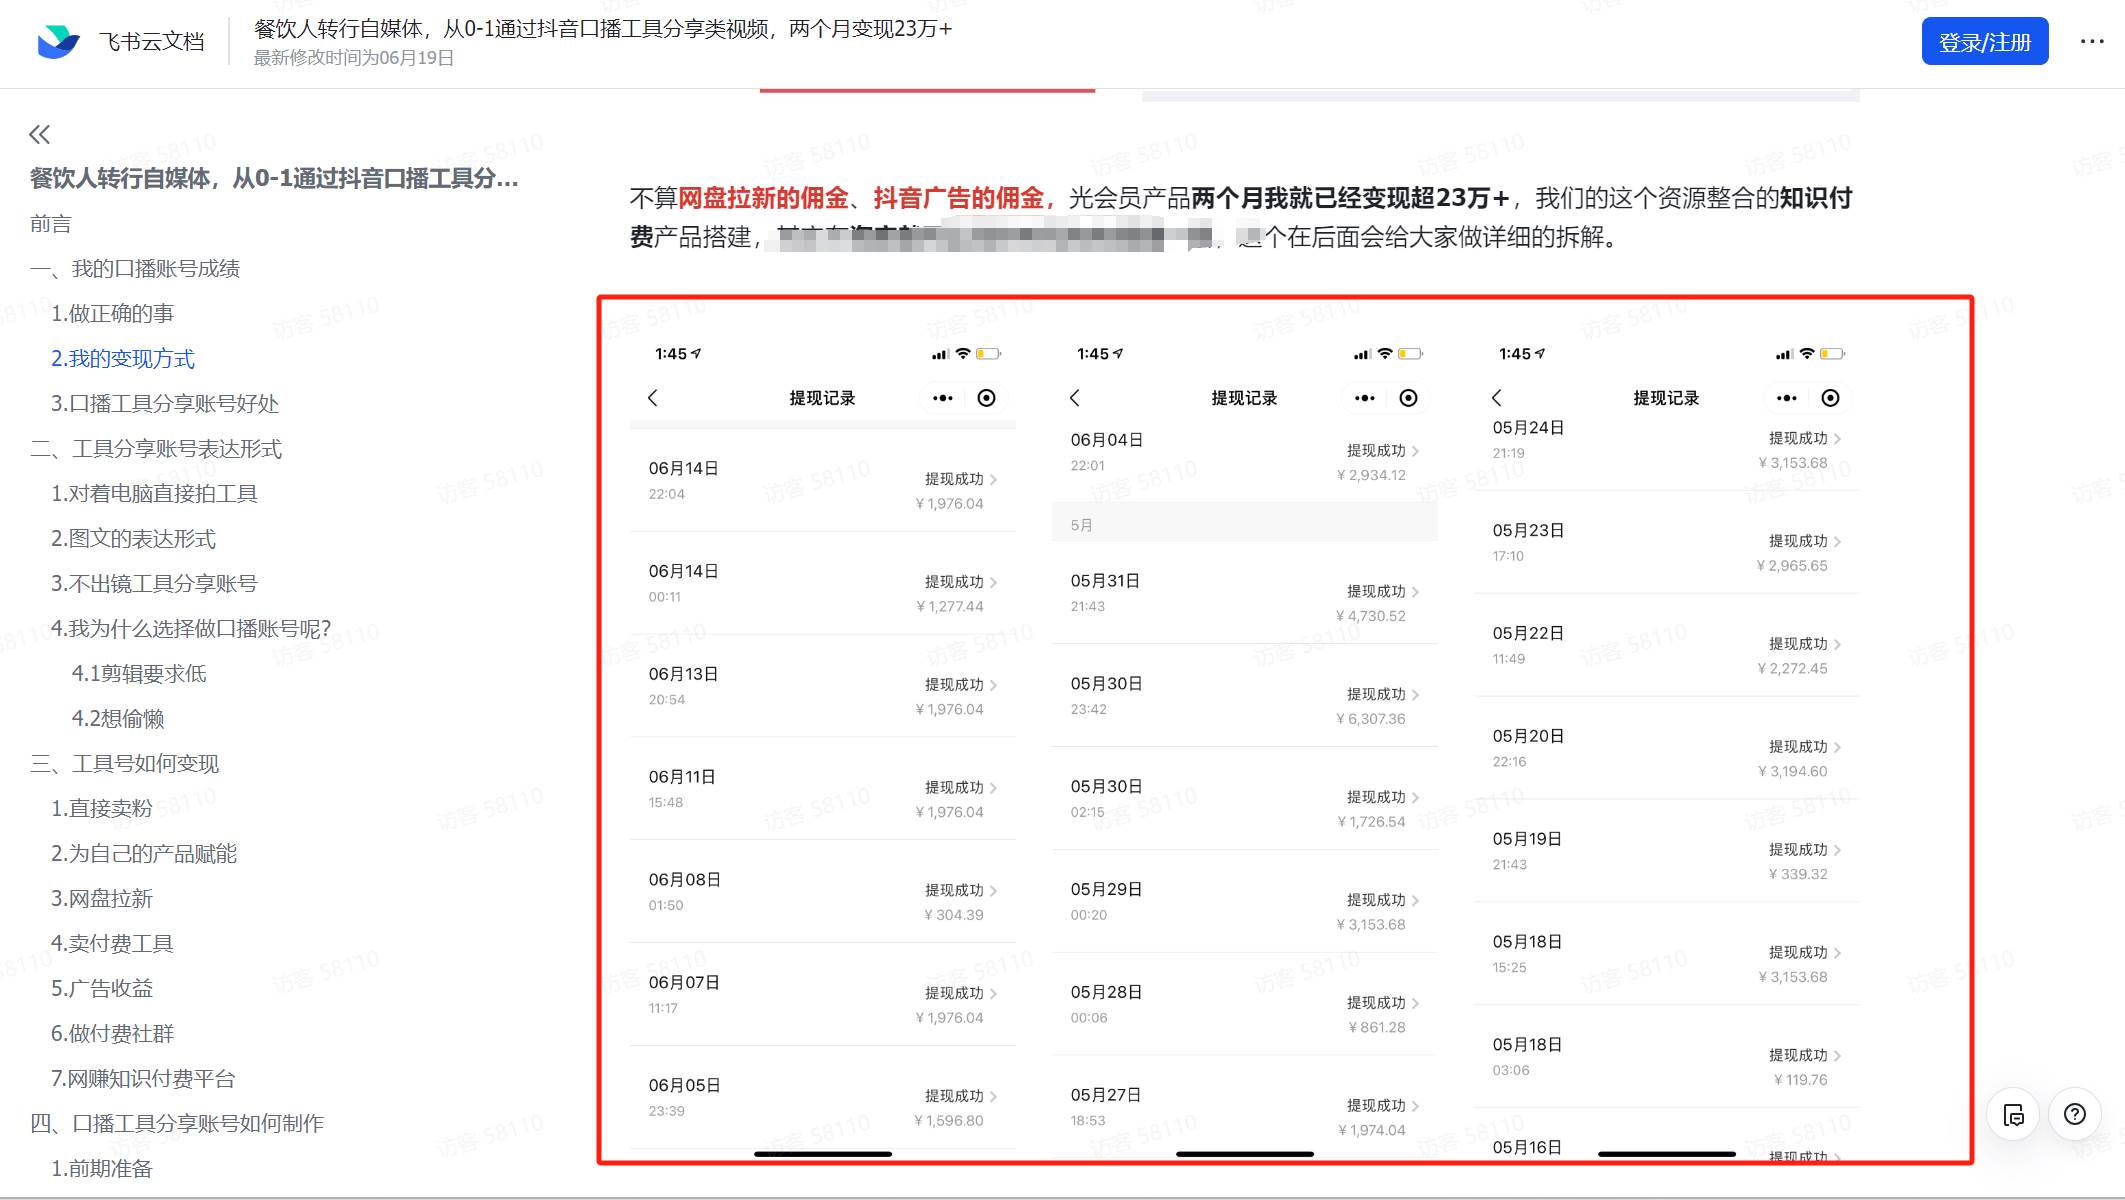Select the highlighted 2.我的变现方式 outline entry
The height and width of the screenshot is (1200, 2125).
(123, 358)
